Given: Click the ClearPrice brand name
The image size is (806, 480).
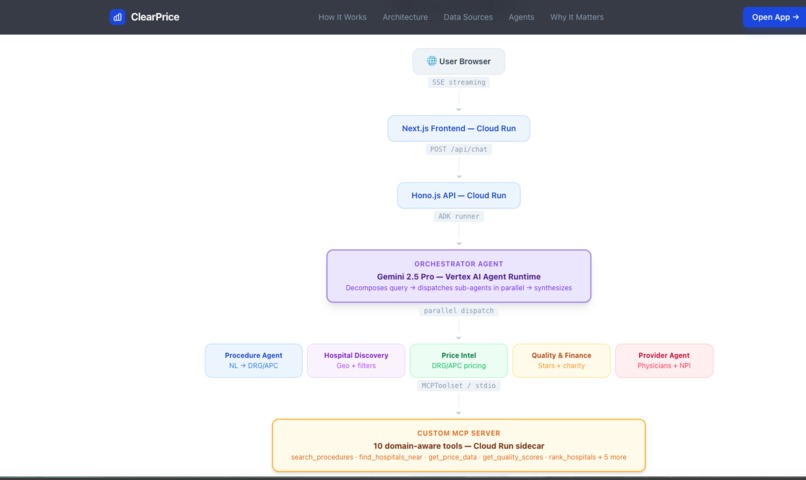Looking at the screenshot, I should click(155, 17).
